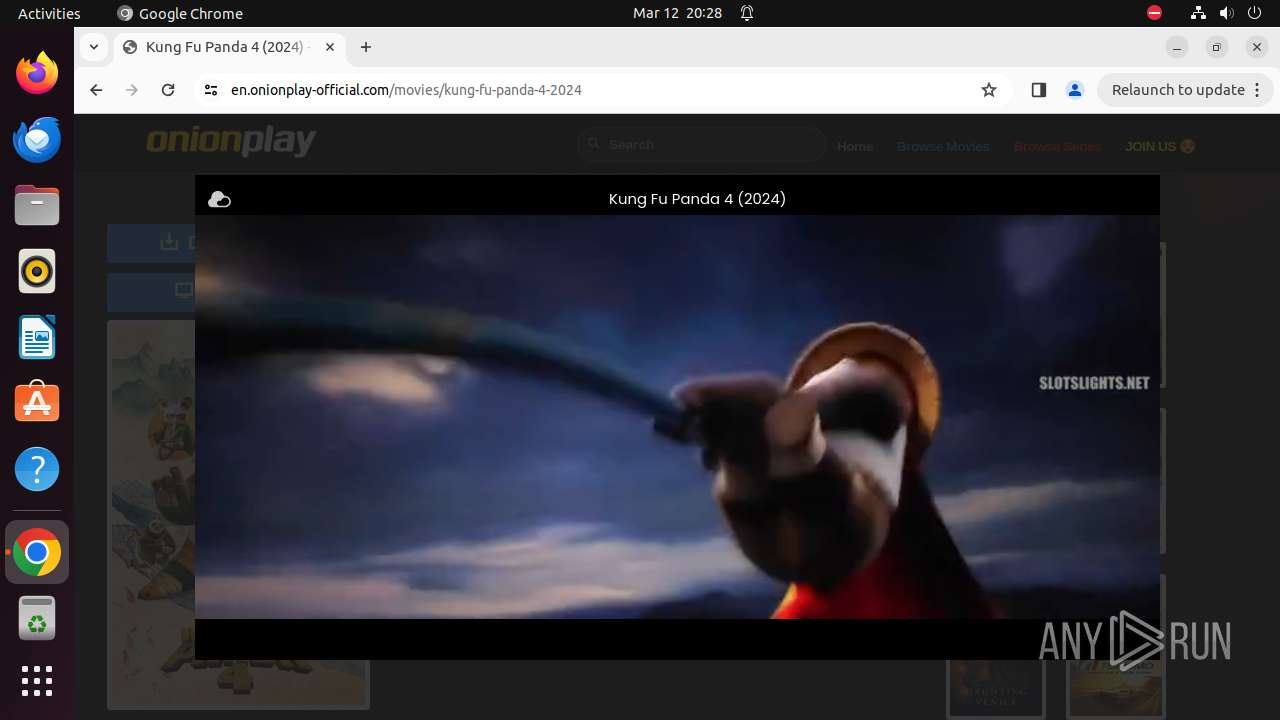Open Activities overview

coord(49,13)
